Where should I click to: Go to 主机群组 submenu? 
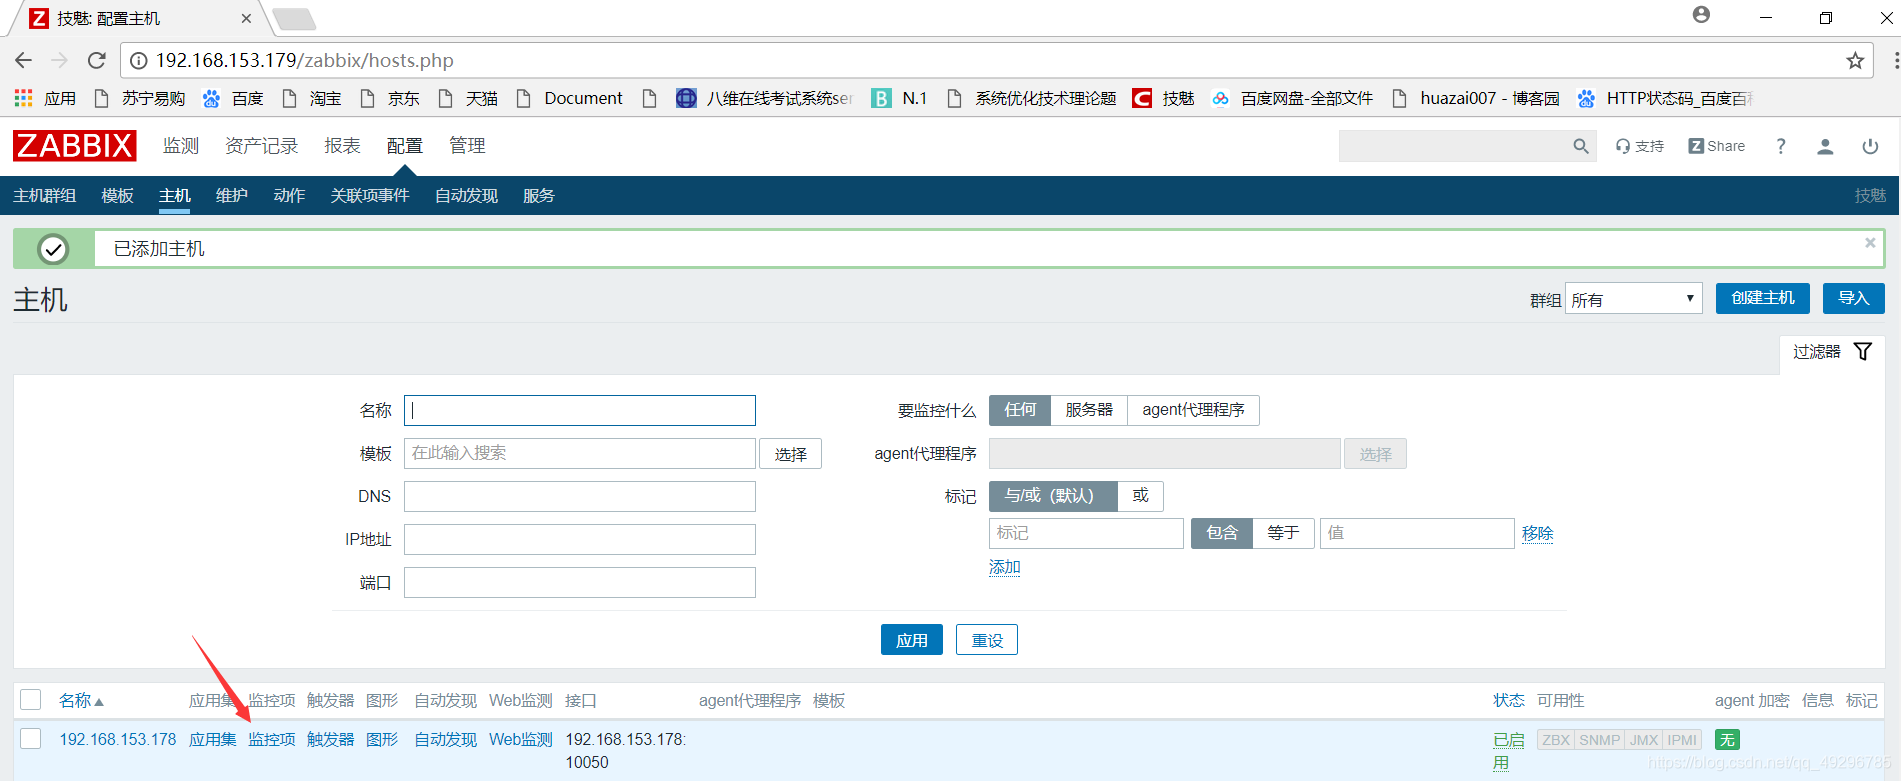44,195
